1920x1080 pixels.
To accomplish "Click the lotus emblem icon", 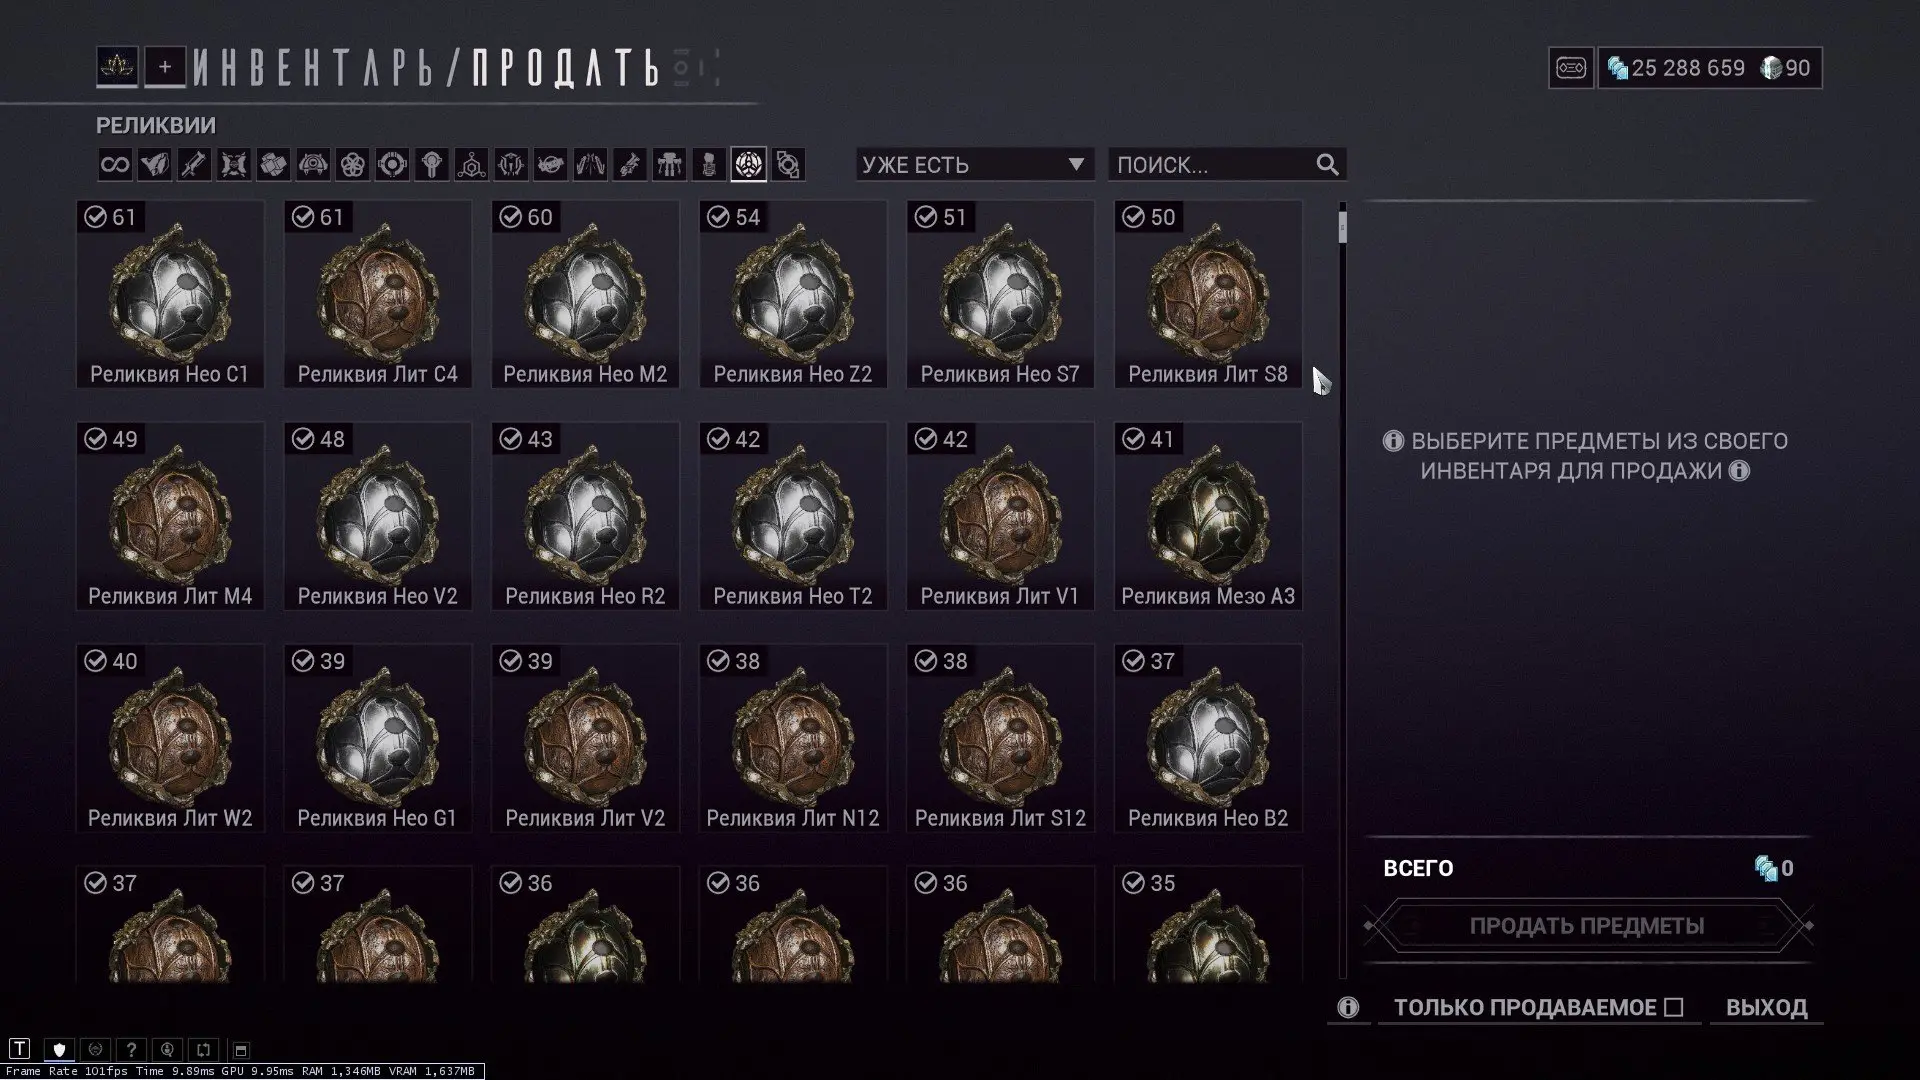I will pyautogui.click(x=117, y=67).
